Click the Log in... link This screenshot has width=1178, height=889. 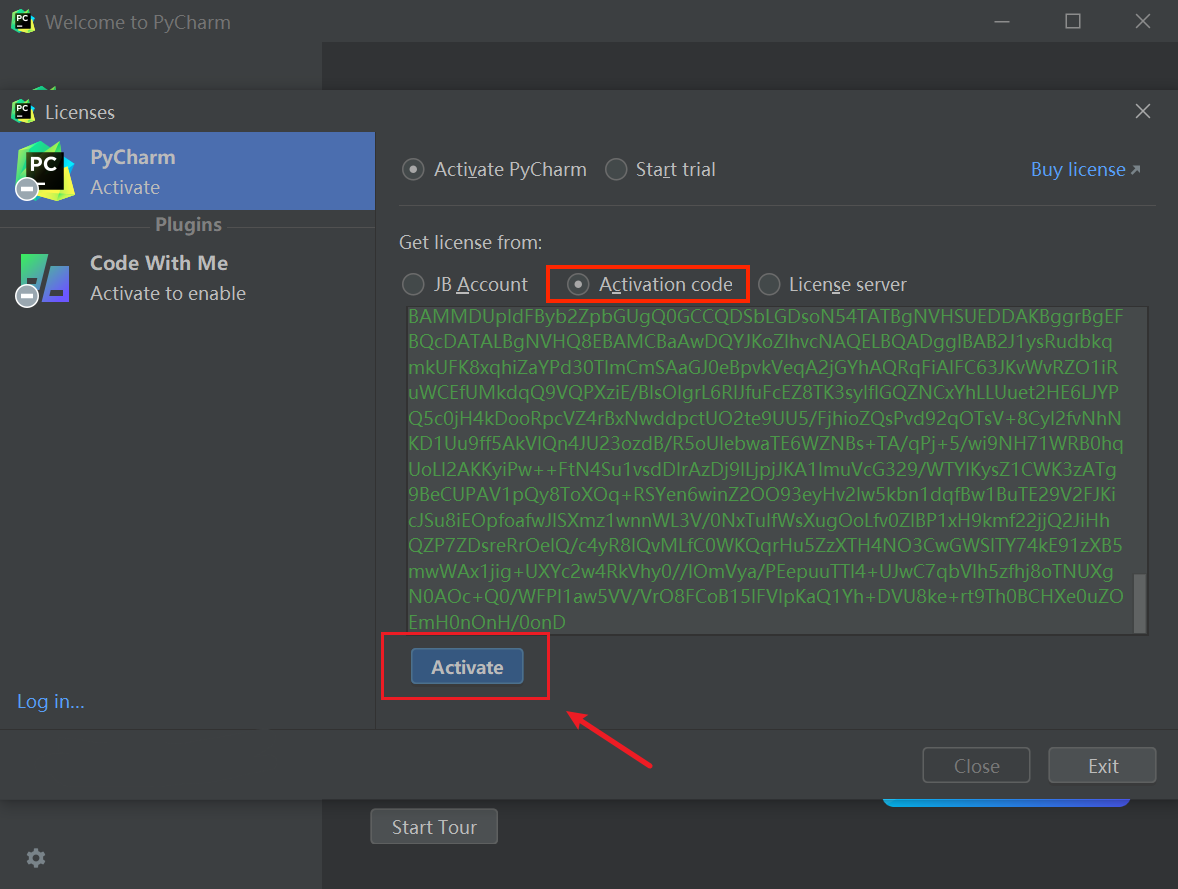tap(50, 701)
